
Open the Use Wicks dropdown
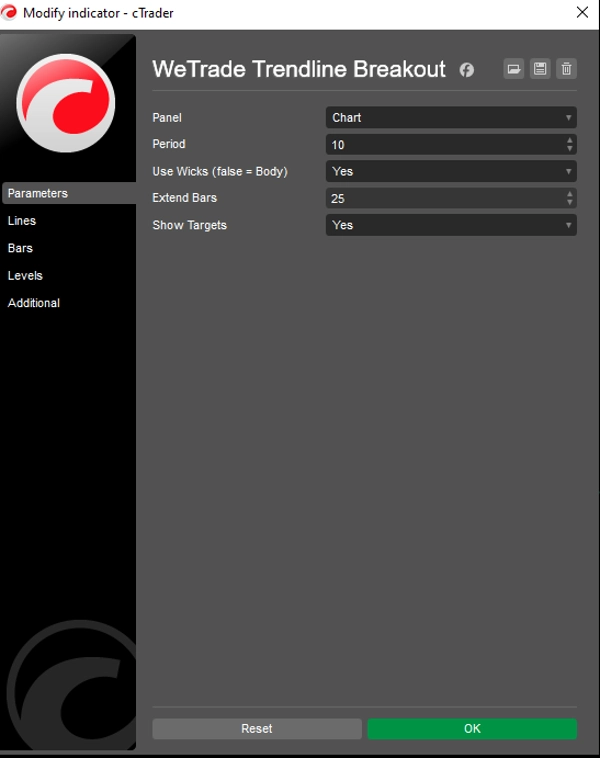(451, 172)
